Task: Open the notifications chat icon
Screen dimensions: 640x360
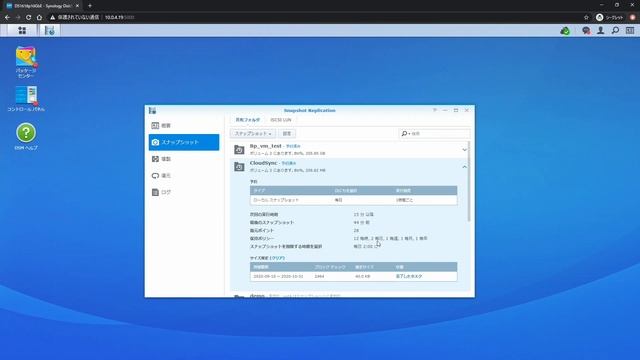Action: click(586, 31)
